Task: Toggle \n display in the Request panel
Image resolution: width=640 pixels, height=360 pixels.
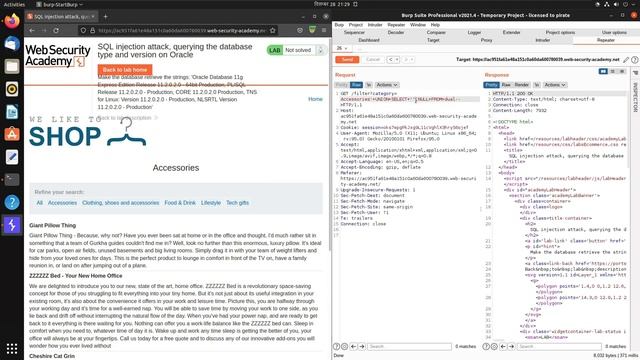Action: (369, 85)
